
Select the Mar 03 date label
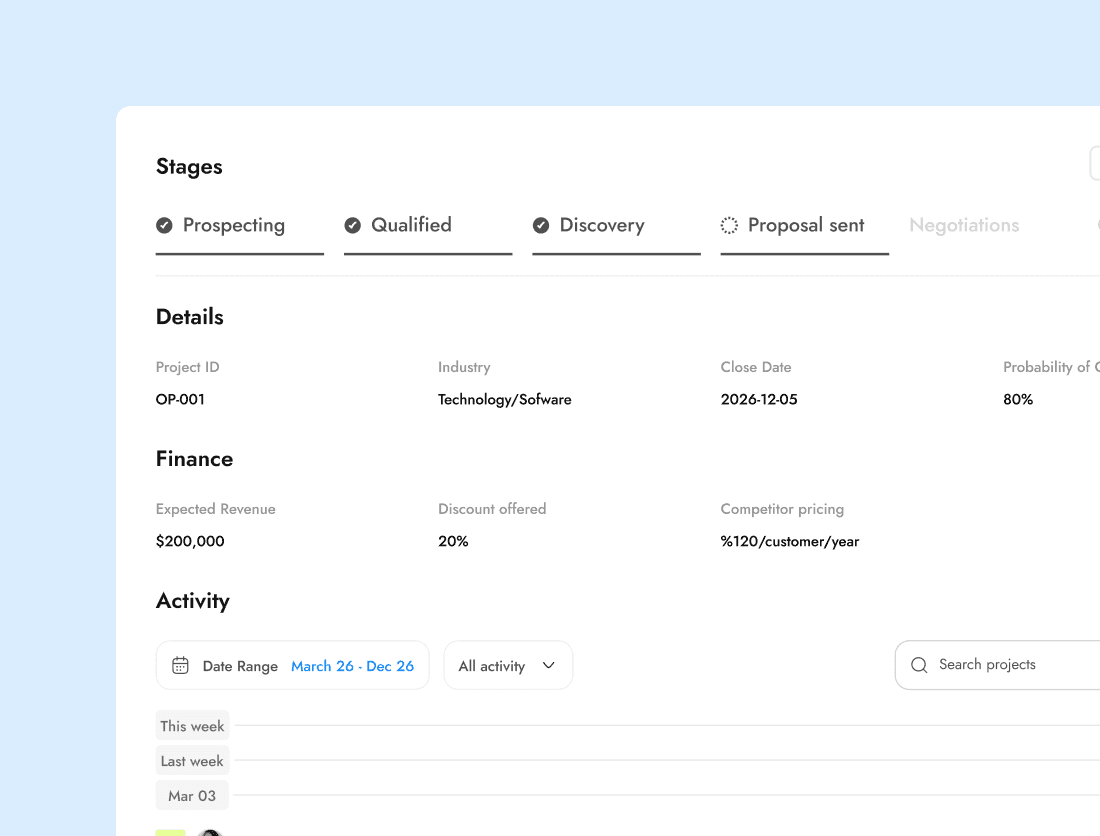192,795
